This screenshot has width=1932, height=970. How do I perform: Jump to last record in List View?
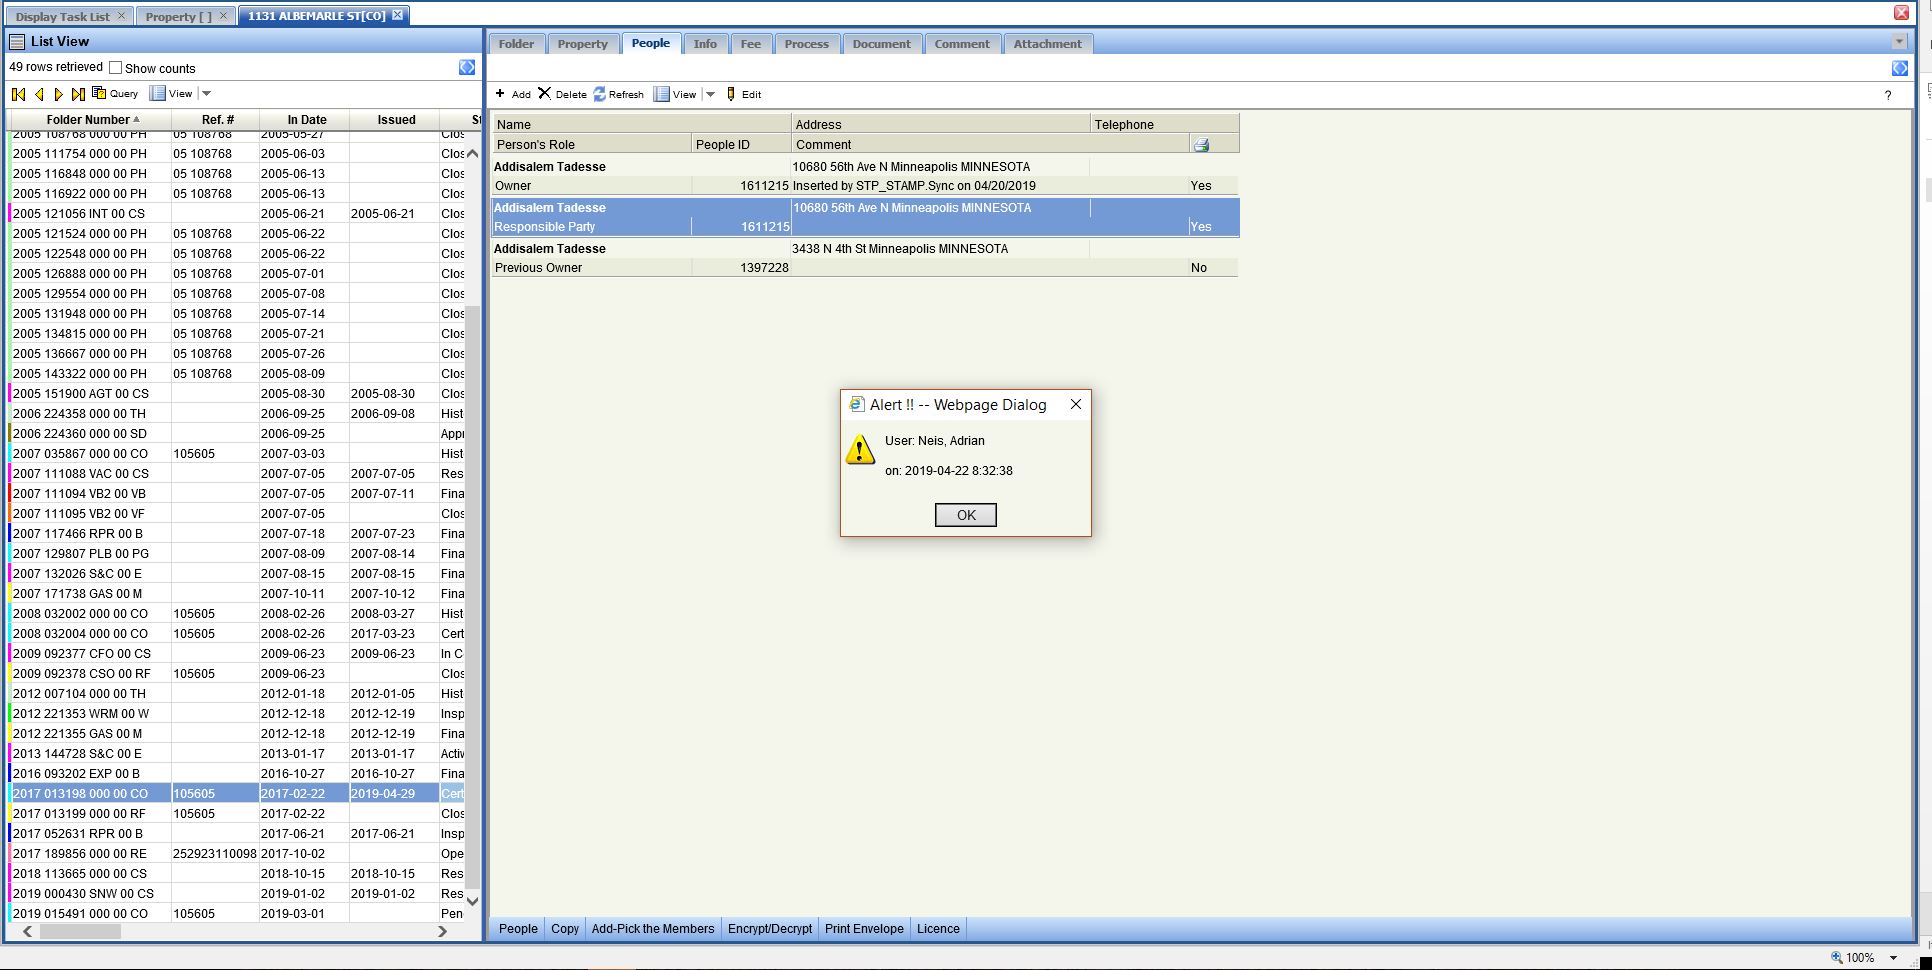point(78,94)
